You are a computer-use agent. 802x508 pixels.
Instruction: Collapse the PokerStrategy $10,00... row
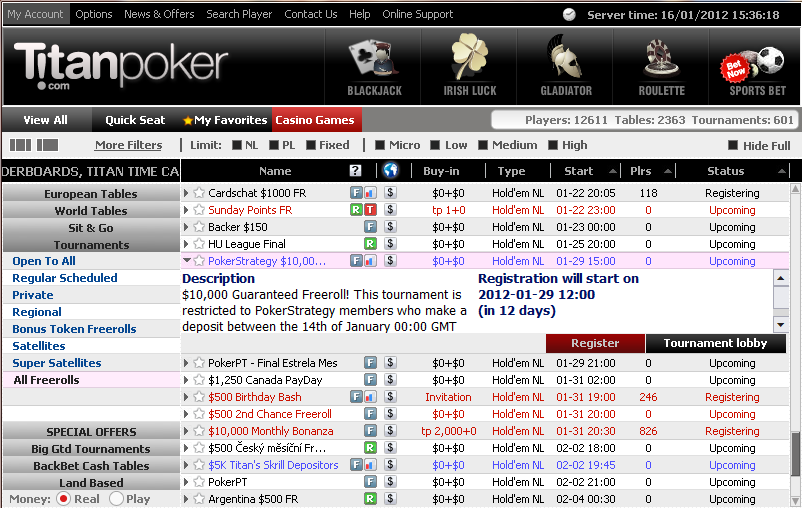(187, 260)
